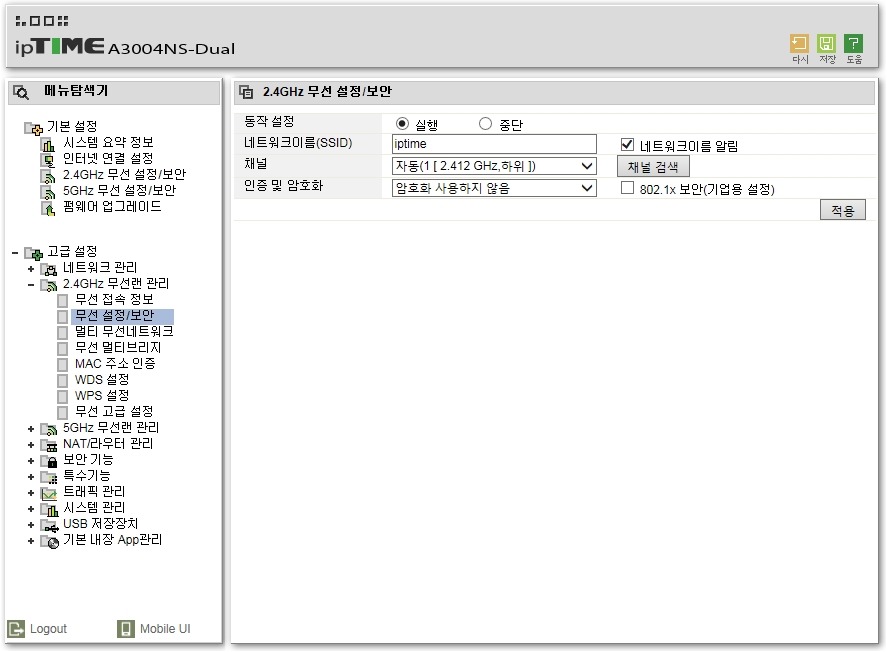Collapse the 2.4GHz 무선랜 관리 minus sign
The image size is (887, 652).
pos(31,285)
